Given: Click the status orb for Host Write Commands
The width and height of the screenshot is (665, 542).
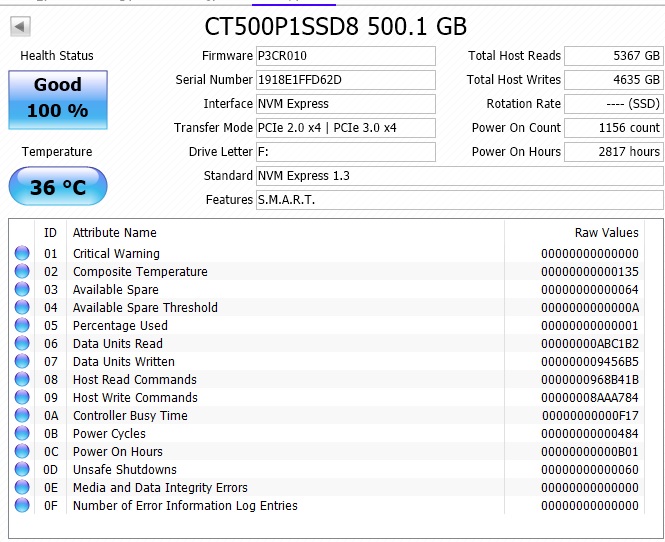Looking at the screenshot, I should [22, 397].
